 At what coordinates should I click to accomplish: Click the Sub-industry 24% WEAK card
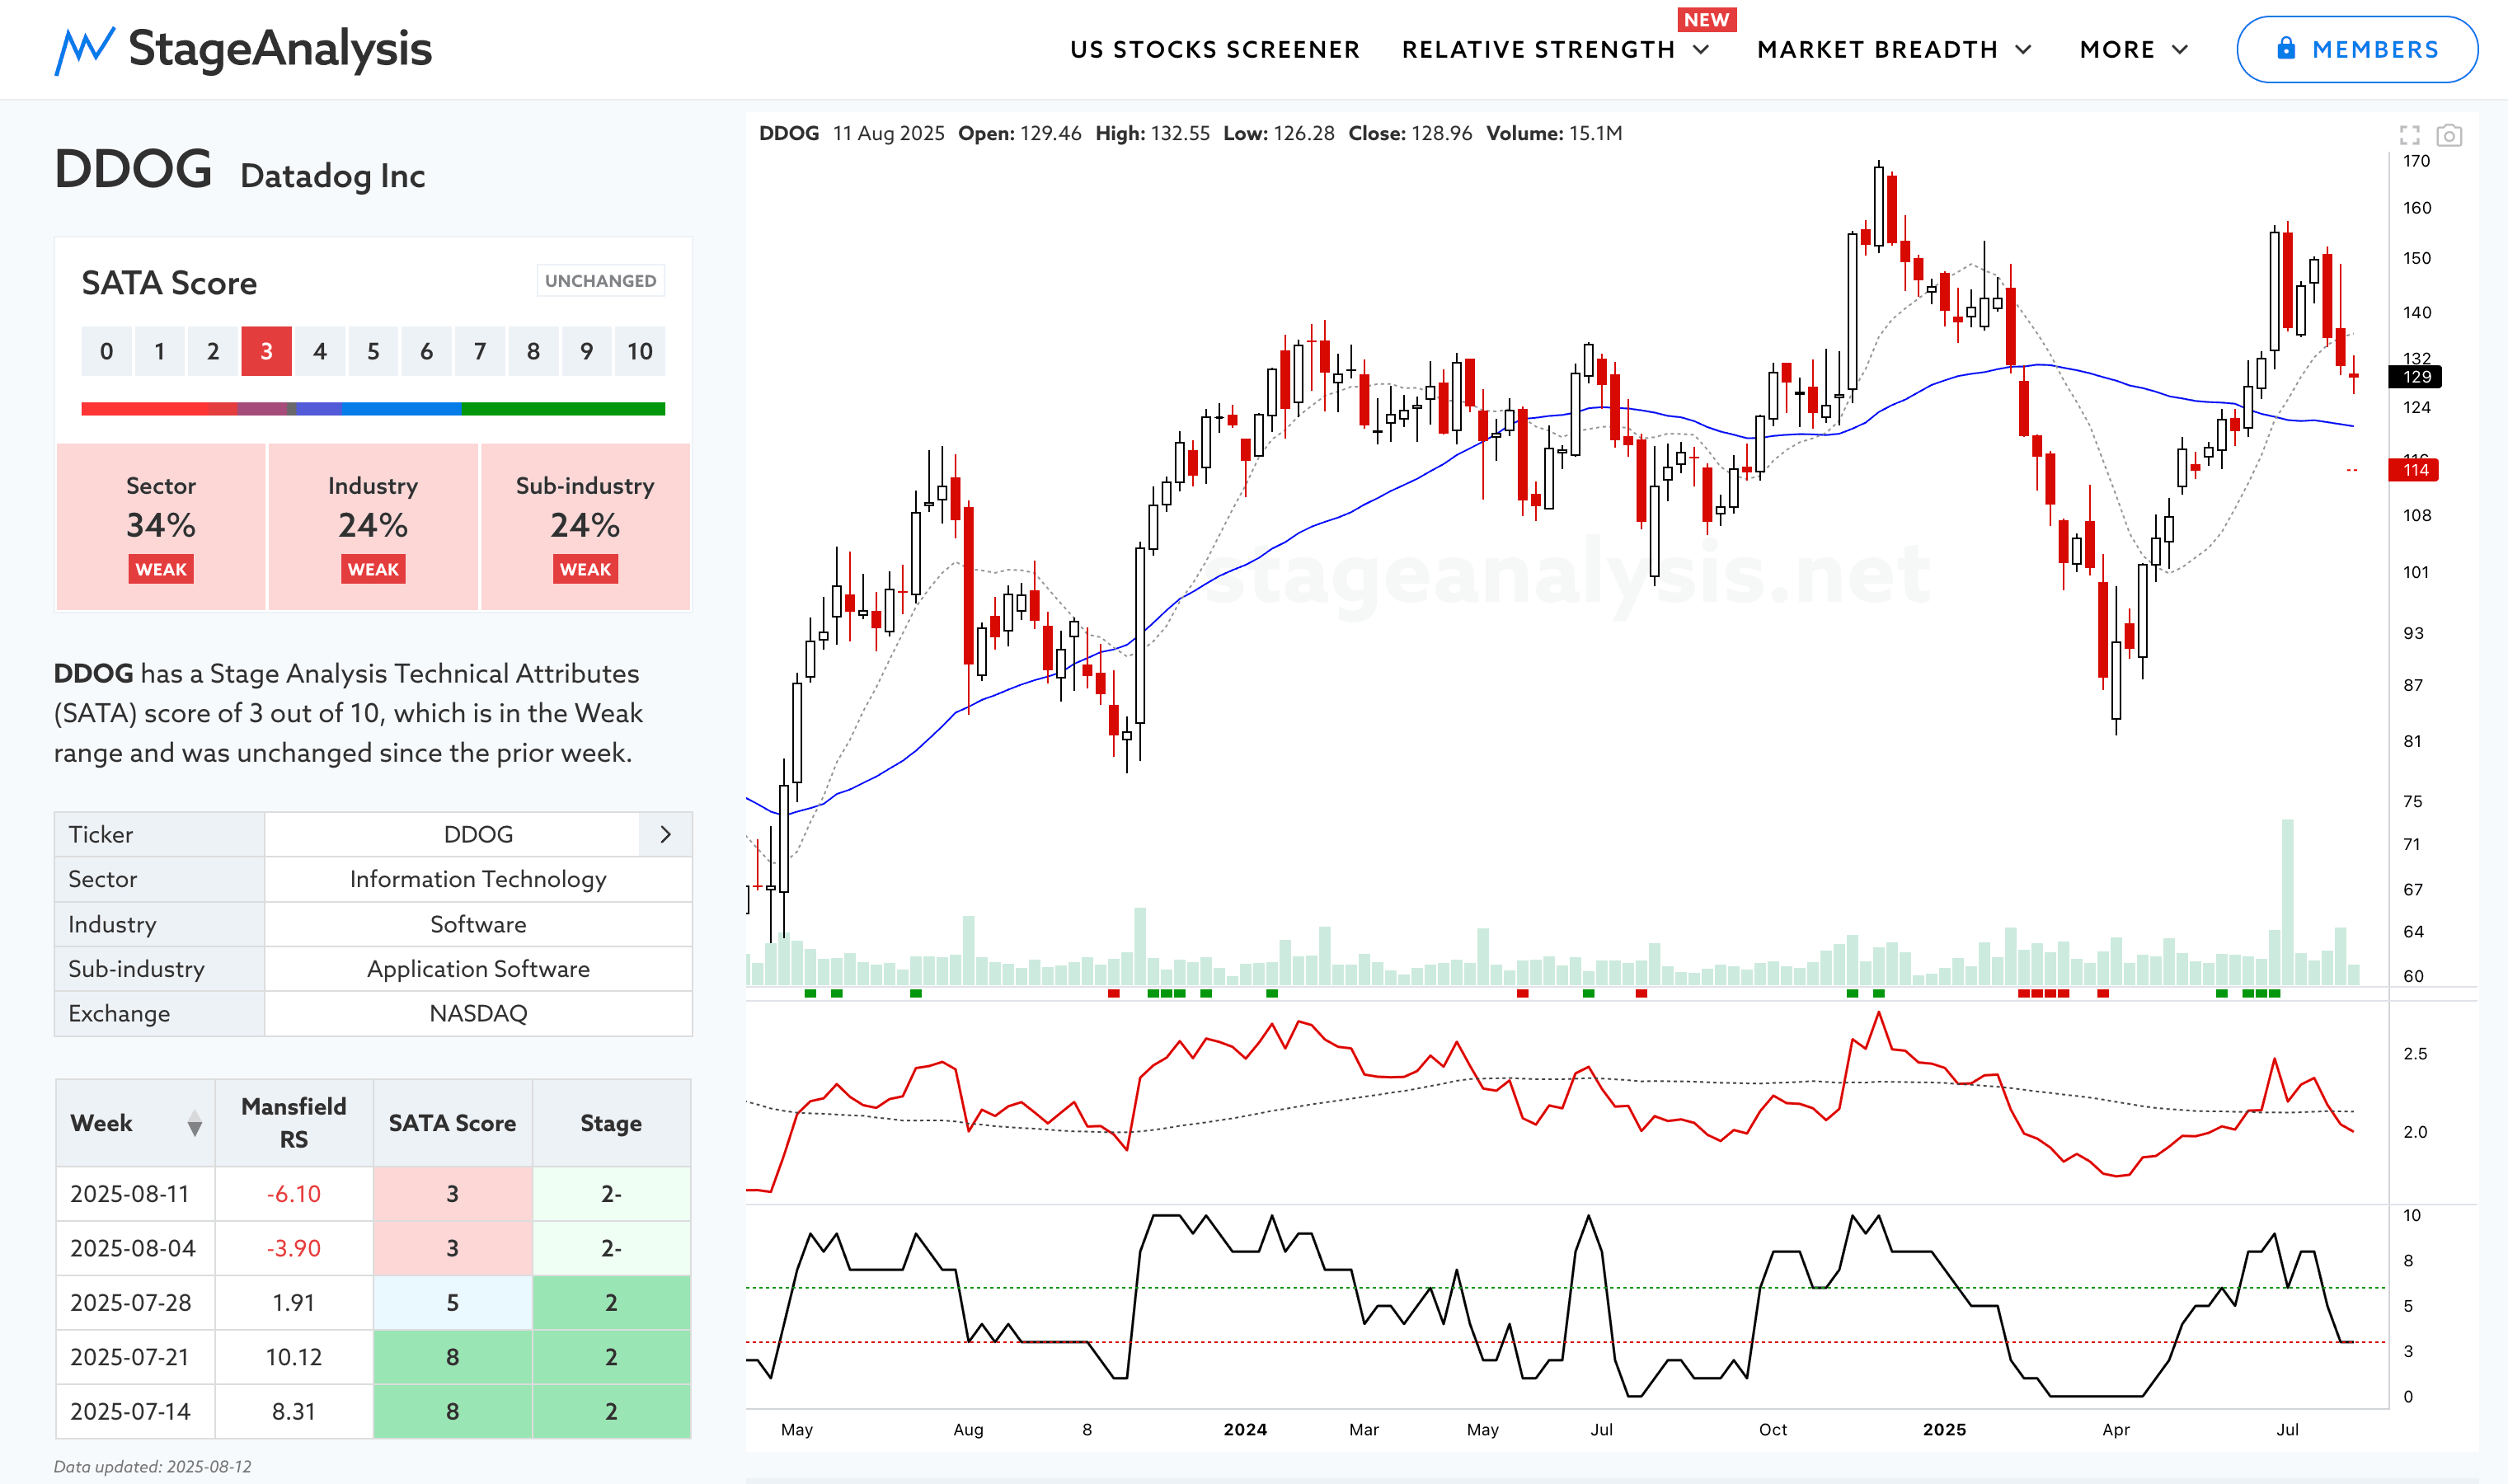pos(585,527)
